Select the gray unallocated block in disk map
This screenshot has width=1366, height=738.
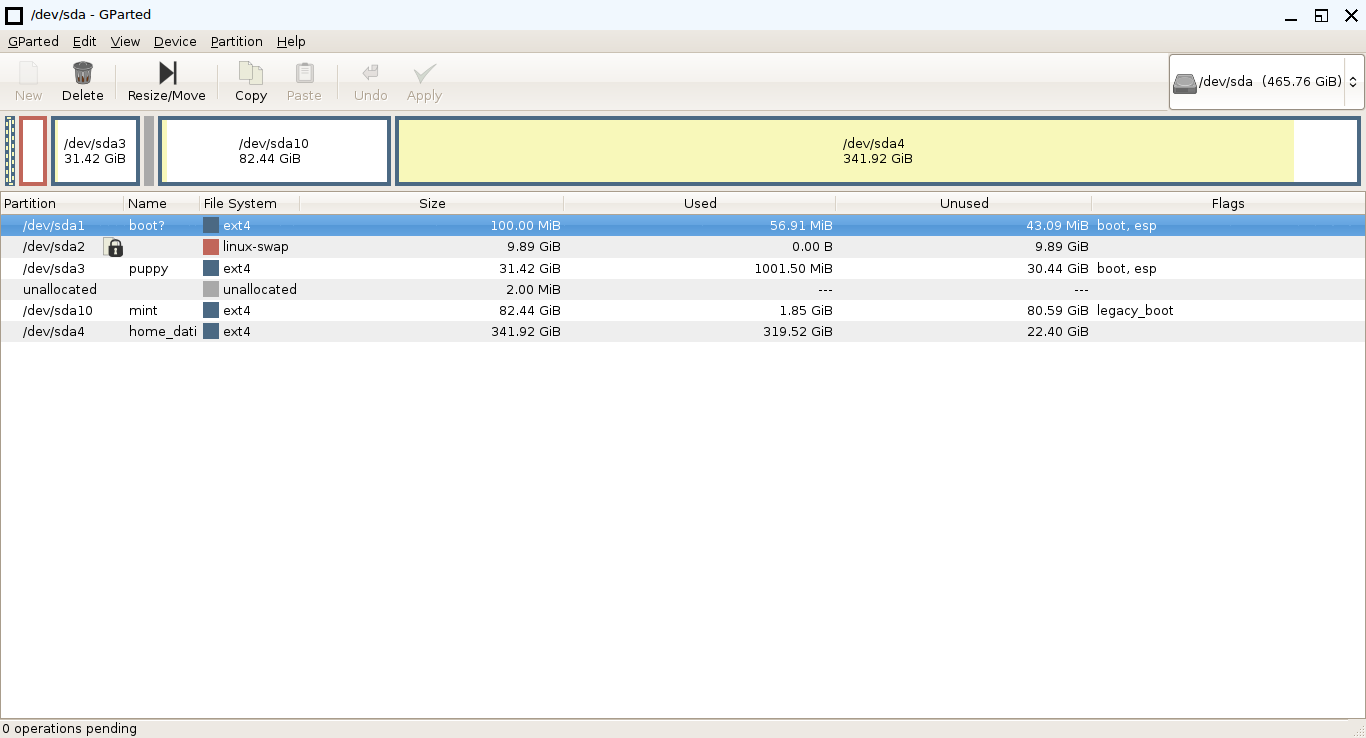click(149, 151)
